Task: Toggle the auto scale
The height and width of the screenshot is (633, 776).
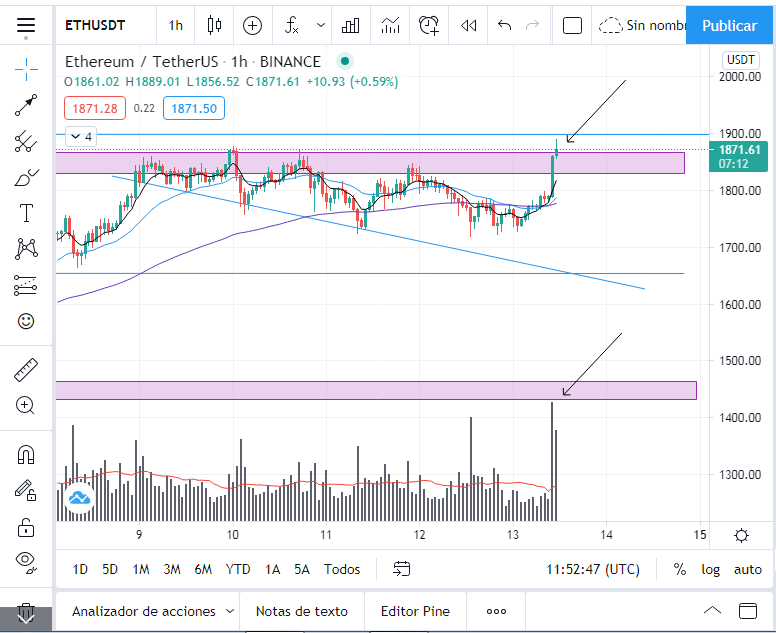Action: [748, 569]
